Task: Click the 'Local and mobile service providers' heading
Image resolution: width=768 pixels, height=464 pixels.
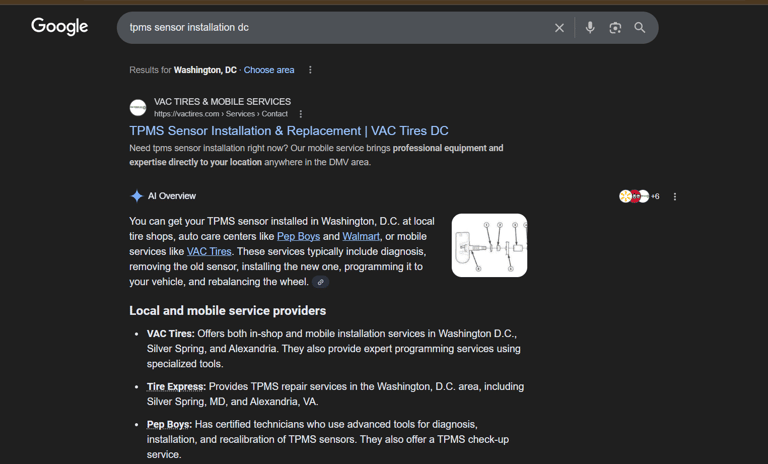Action: click(x=228, y=311)
